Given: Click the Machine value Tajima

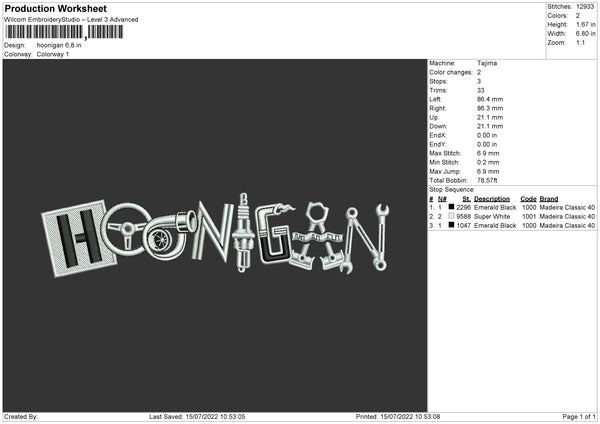Looking at the screenshot, I should tap(487, 63).
